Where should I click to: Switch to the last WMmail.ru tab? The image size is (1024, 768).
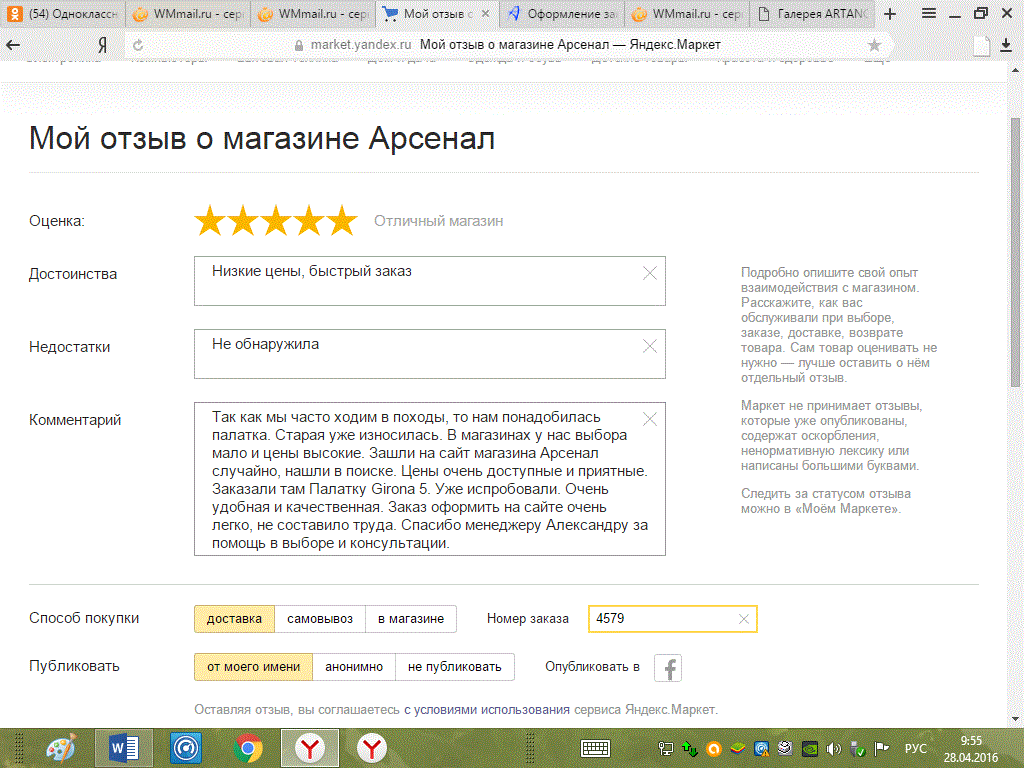click(687, 14)
